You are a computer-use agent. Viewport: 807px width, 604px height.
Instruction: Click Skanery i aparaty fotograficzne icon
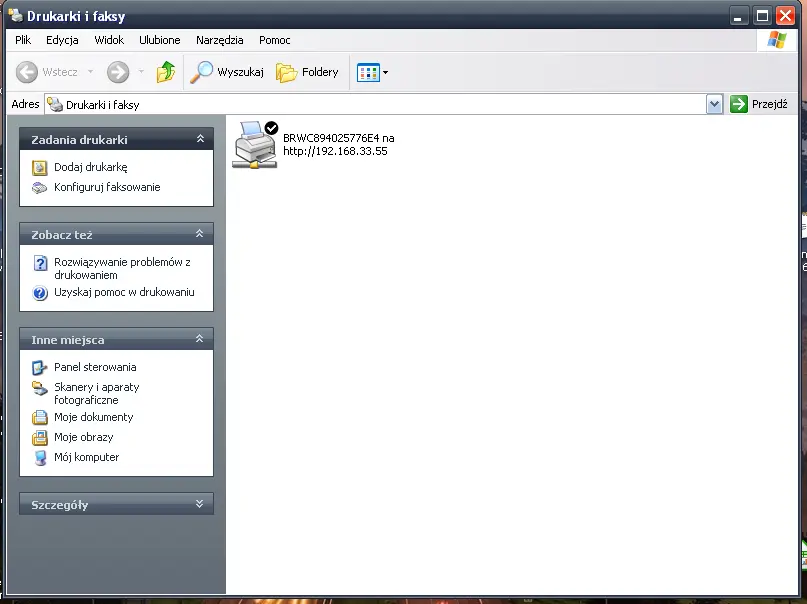pos(40,388)
